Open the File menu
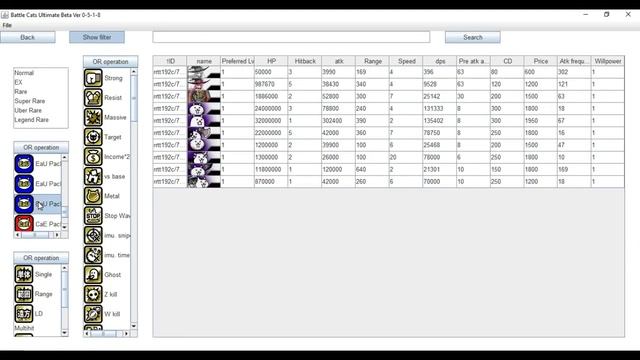This screenshot has height=360, width=640. 7,25
